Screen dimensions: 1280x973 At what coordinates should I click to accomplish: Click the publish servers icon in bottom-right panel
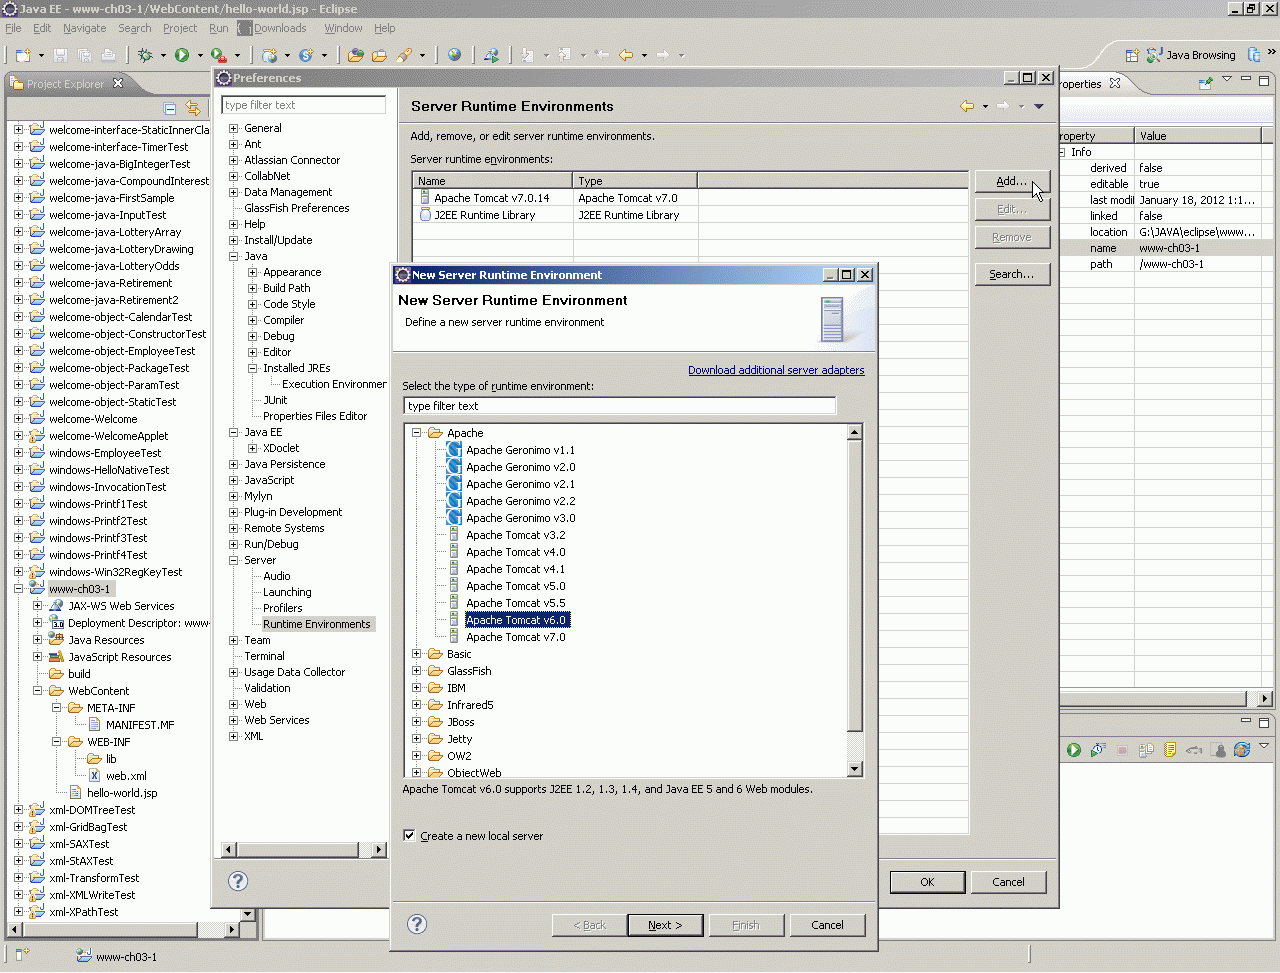[1146, 750]
